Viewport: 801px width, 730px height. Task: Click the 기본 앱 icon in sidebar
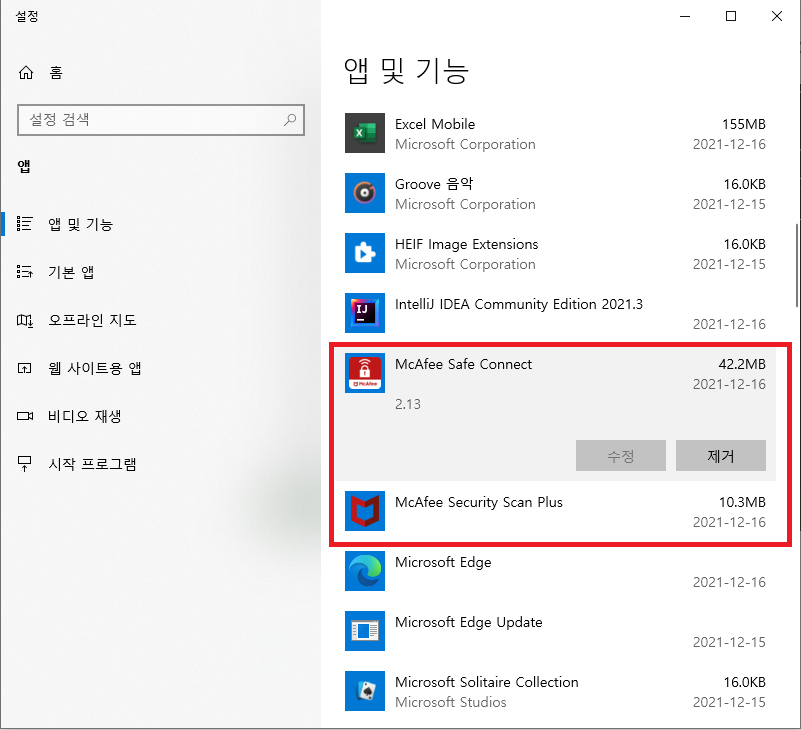tap(25, 272)
